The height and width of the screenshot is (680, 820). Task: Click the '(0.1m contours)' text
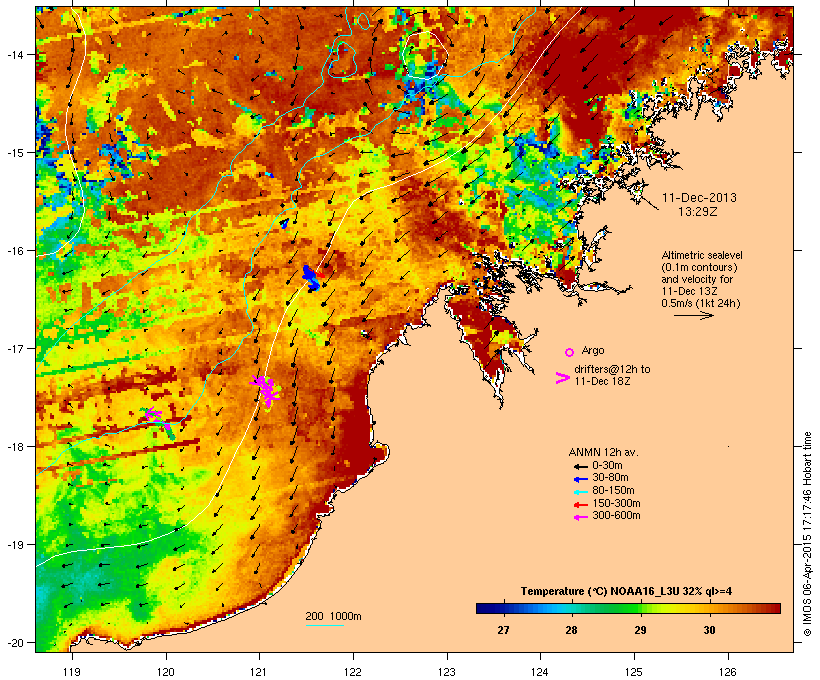click(x=700, y=267)
